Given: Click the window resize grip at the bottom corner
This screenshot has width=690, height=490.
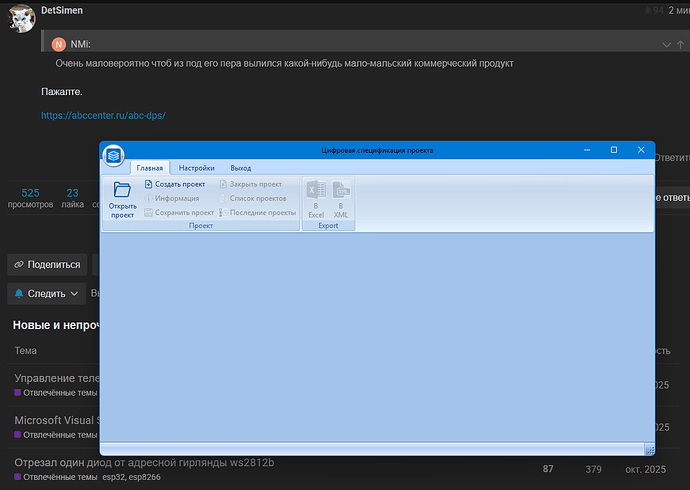Looking at the screenshot, I should click(650, 450).
